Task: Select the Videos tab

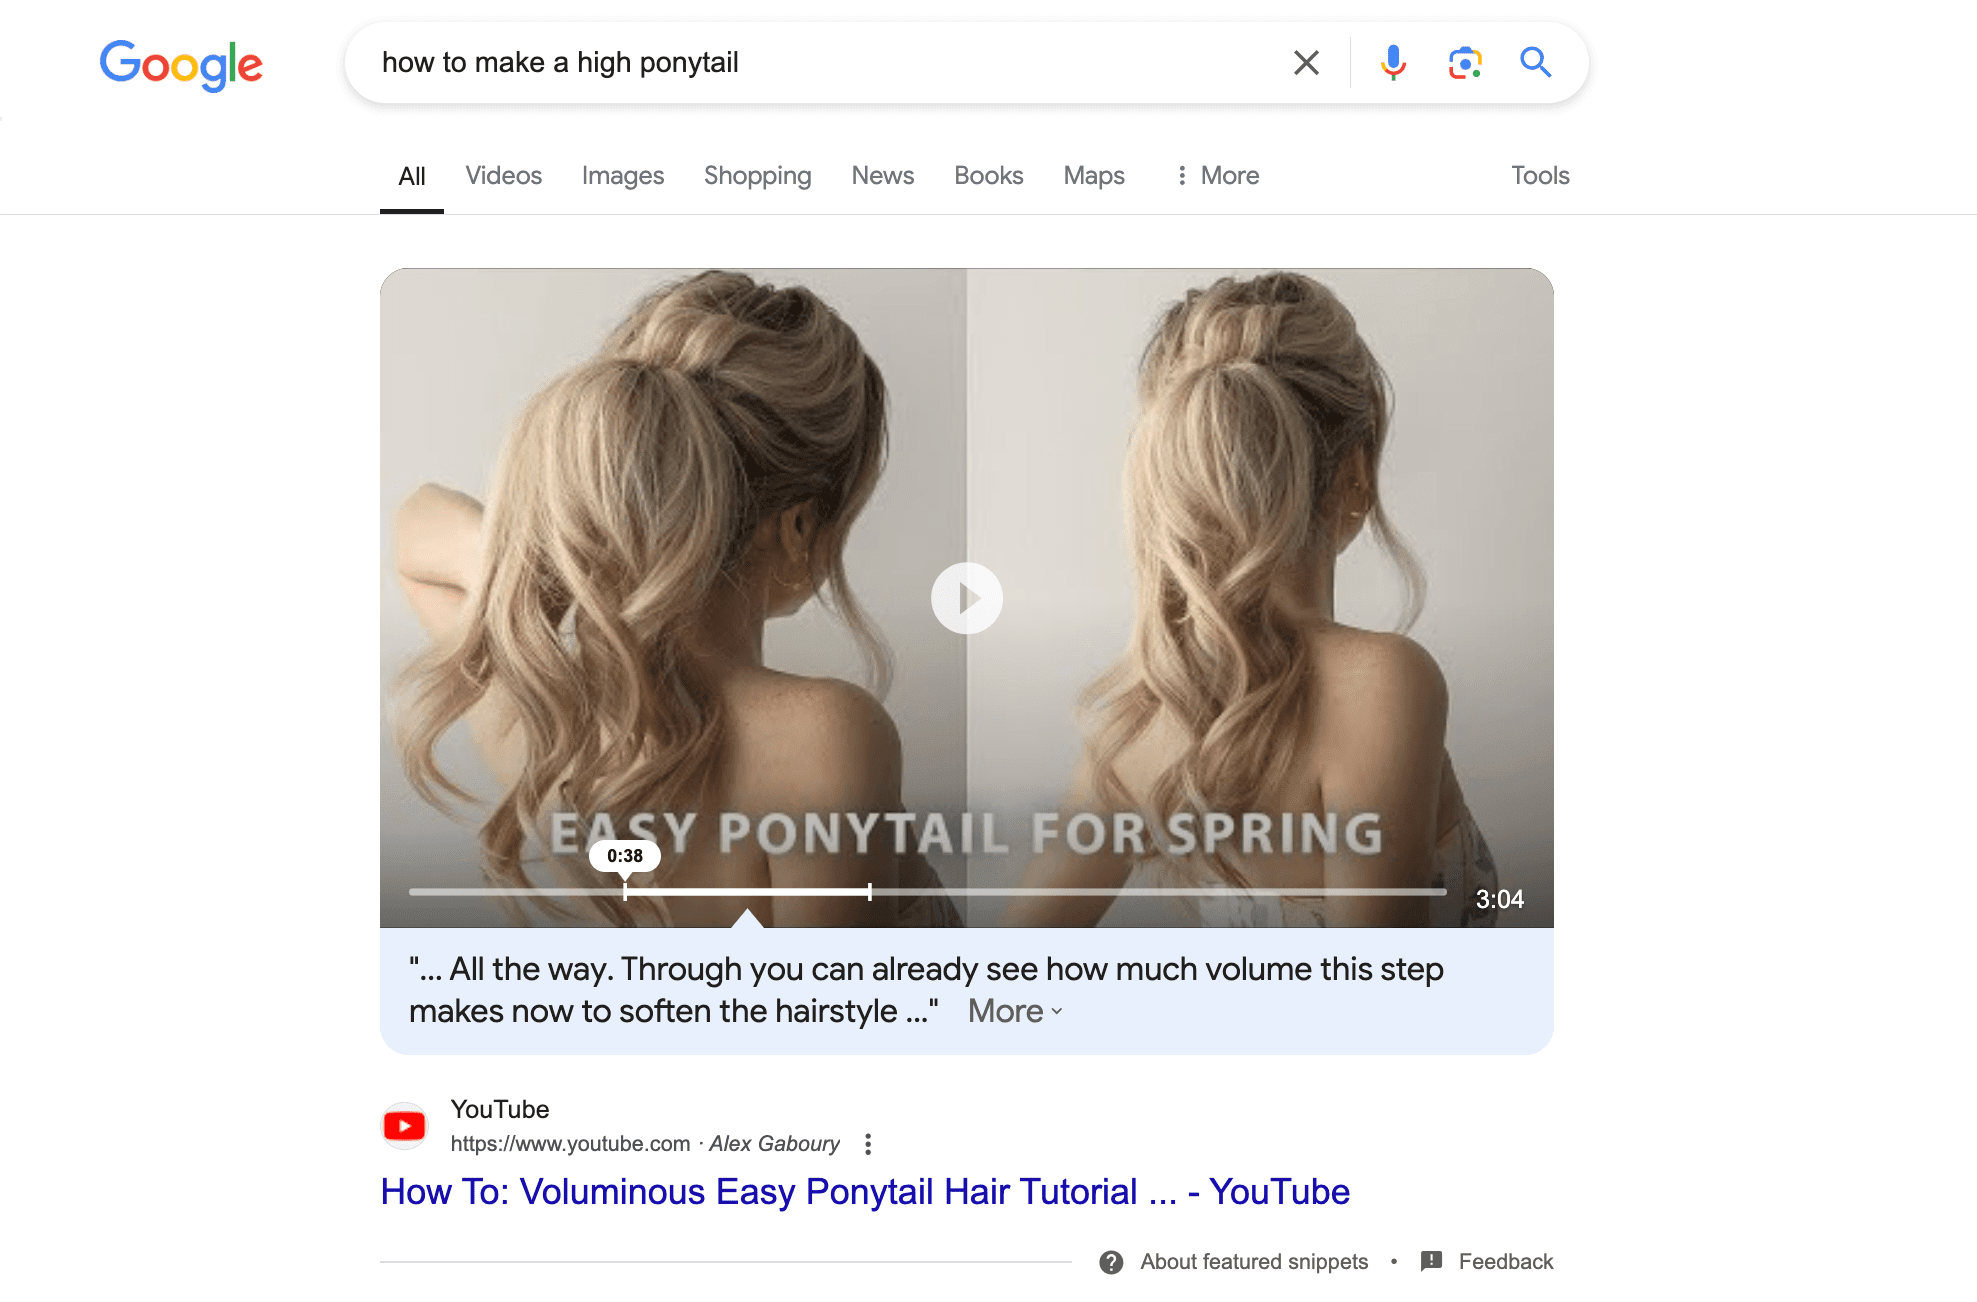Action: coord(503,174)
